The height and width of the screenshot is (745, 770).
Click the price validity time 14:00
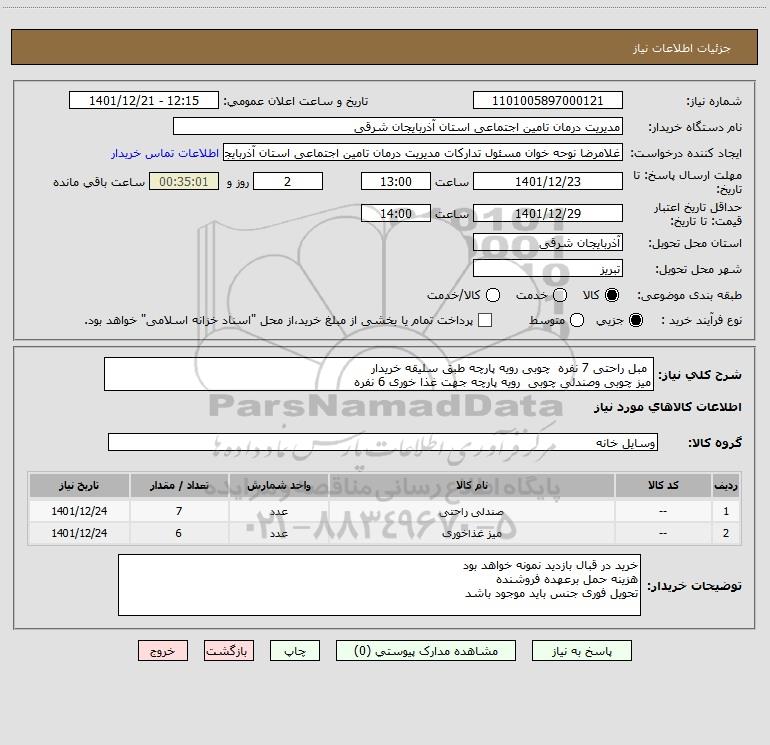(x=396, y=213)
